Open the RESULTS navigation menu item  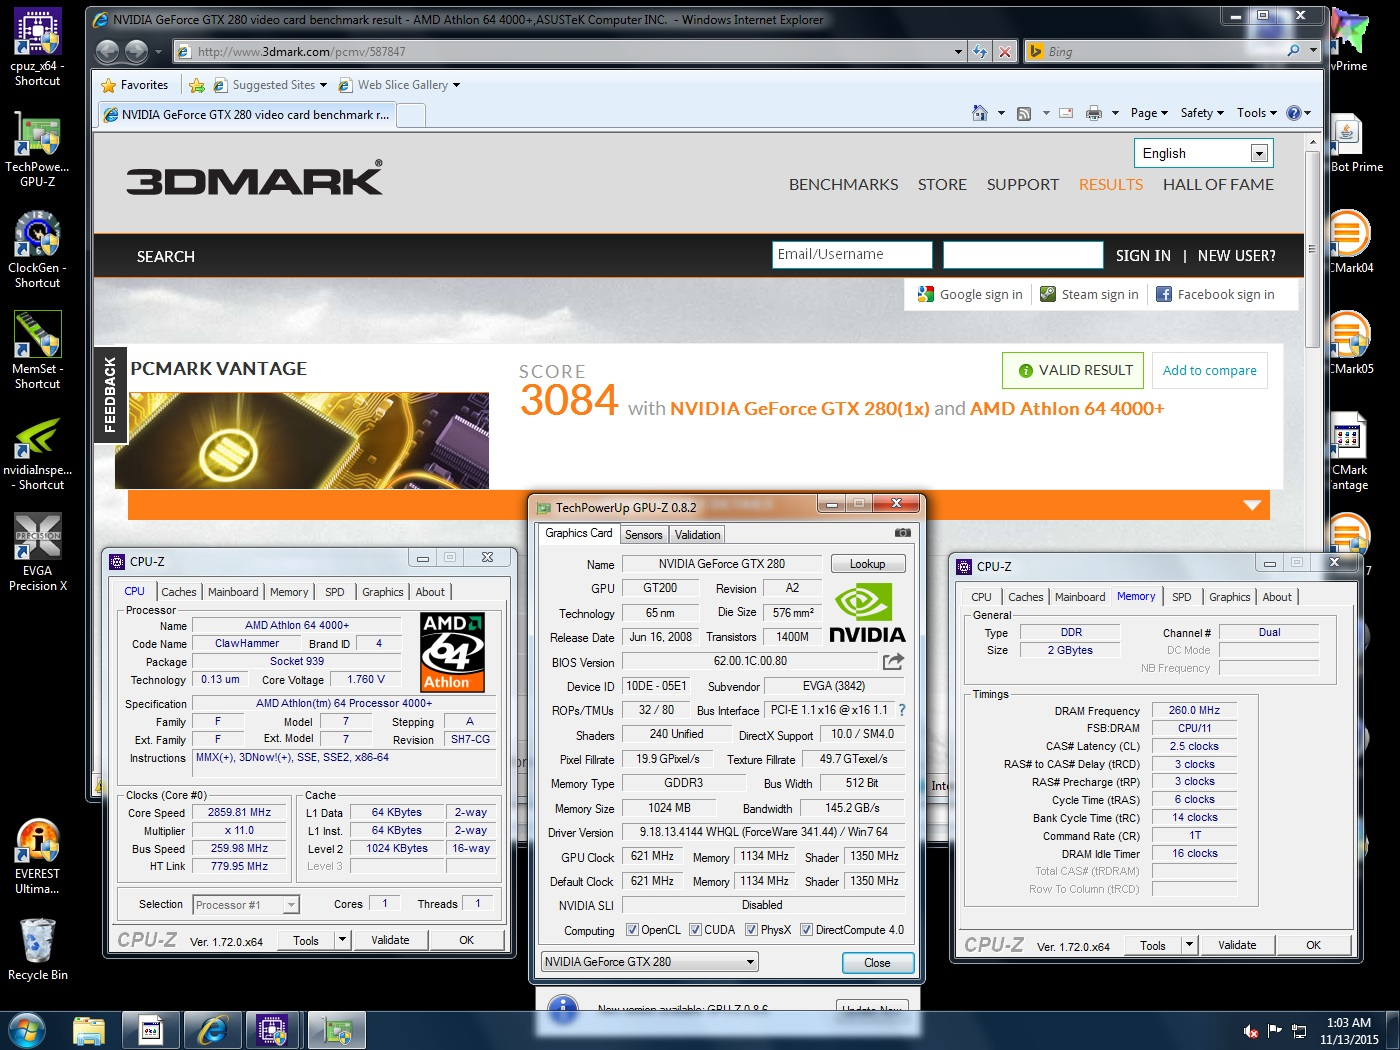point(1111,184)
